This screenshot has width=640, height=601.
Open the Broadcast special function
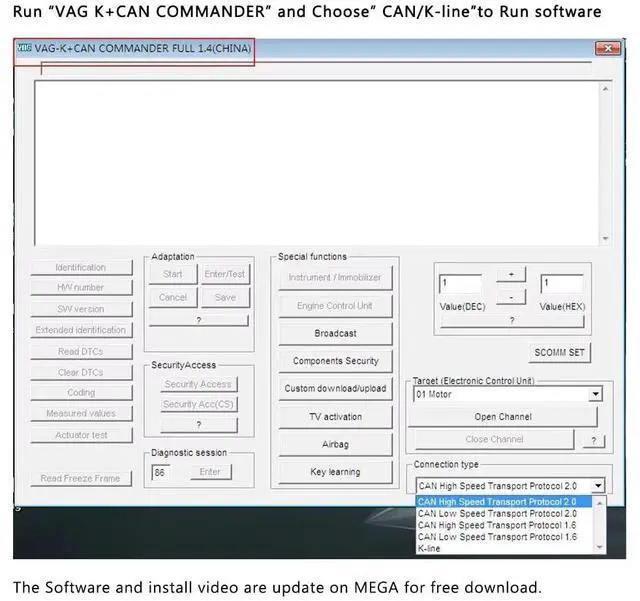[335, 334]
